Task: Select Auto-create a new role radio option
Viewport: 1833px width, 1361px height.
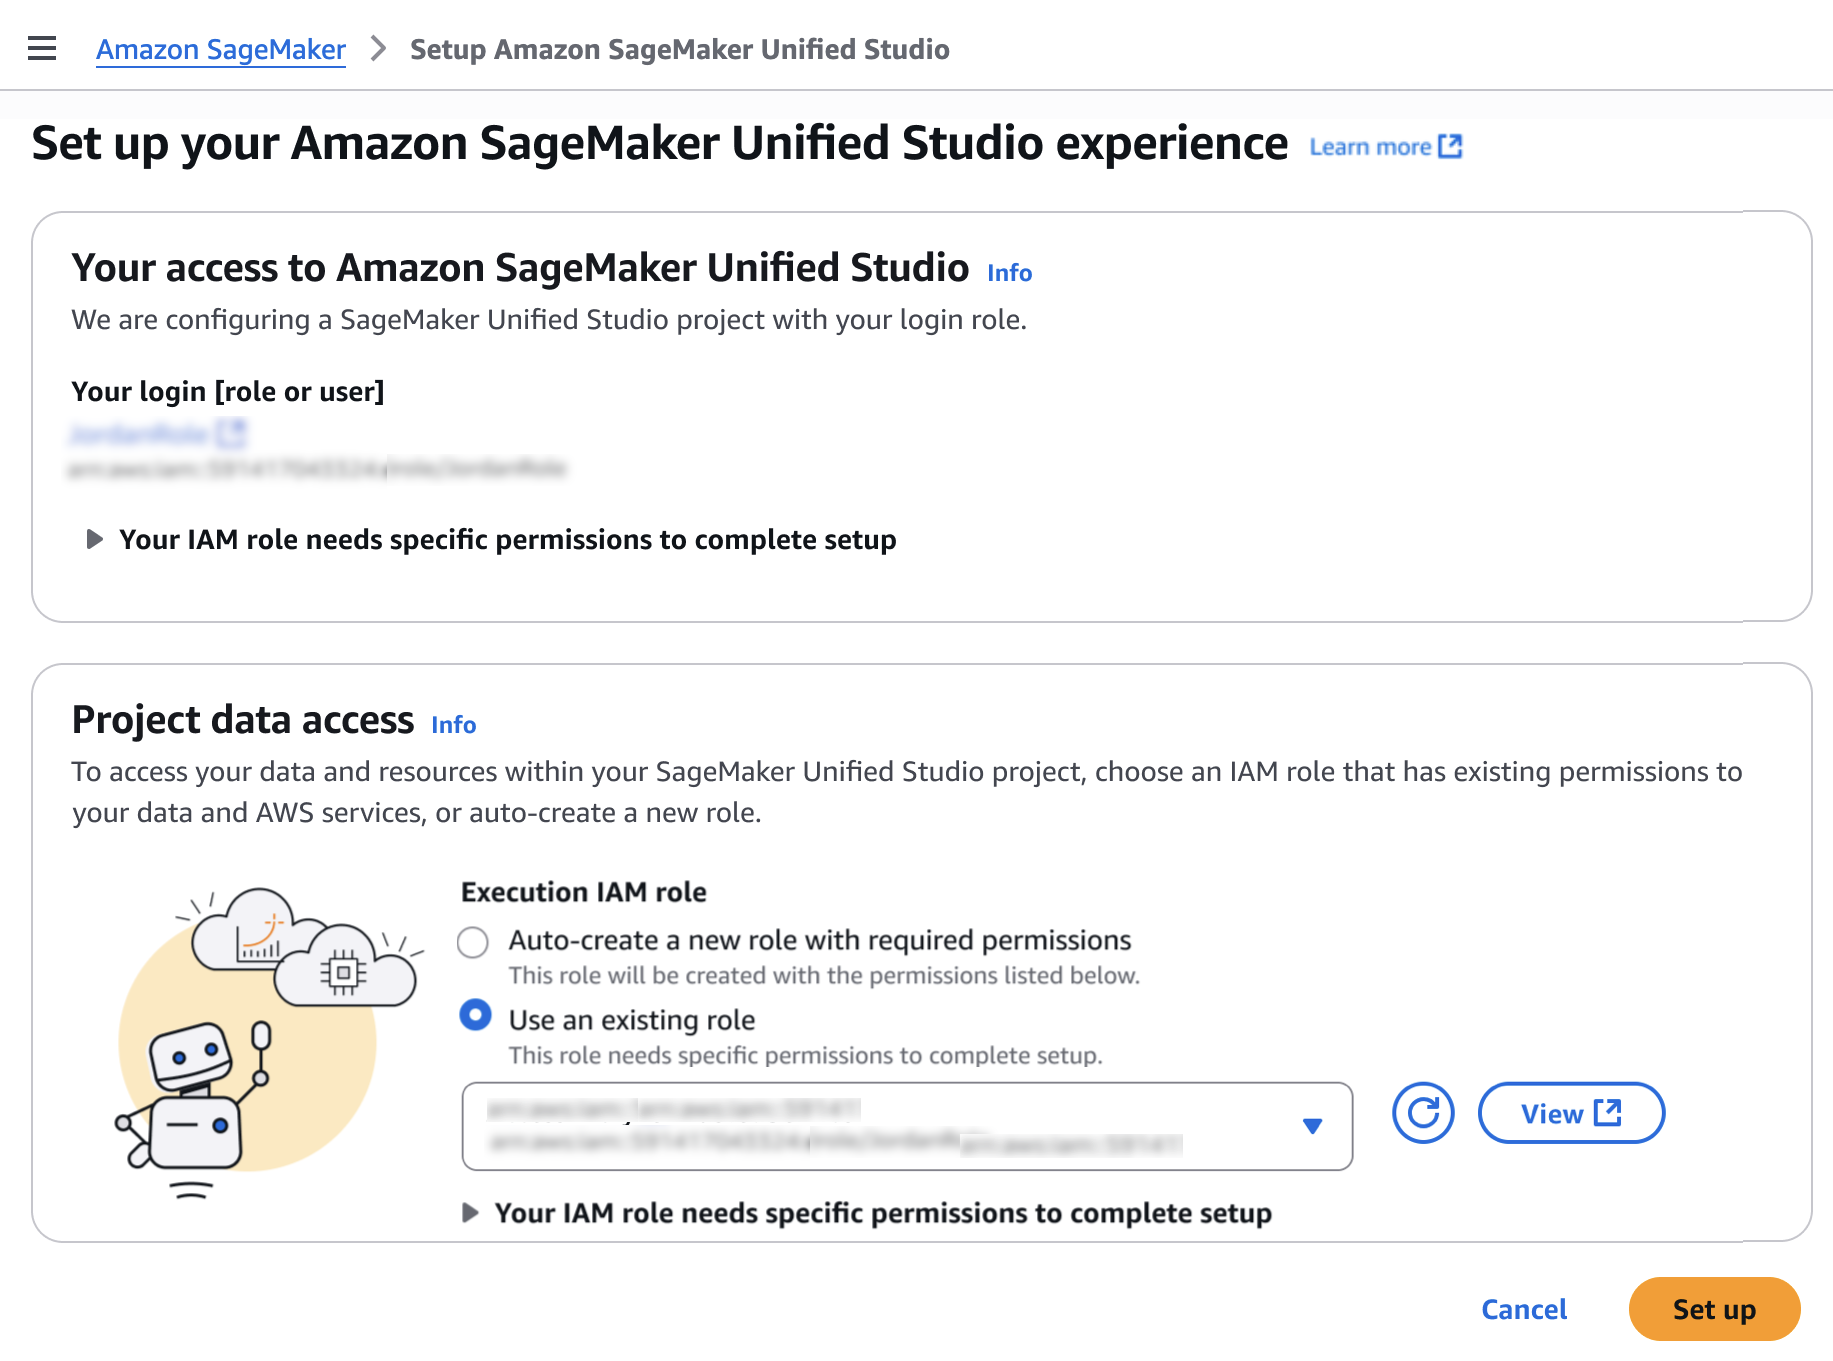Action: pyautogui.click(x=473, y=942)
